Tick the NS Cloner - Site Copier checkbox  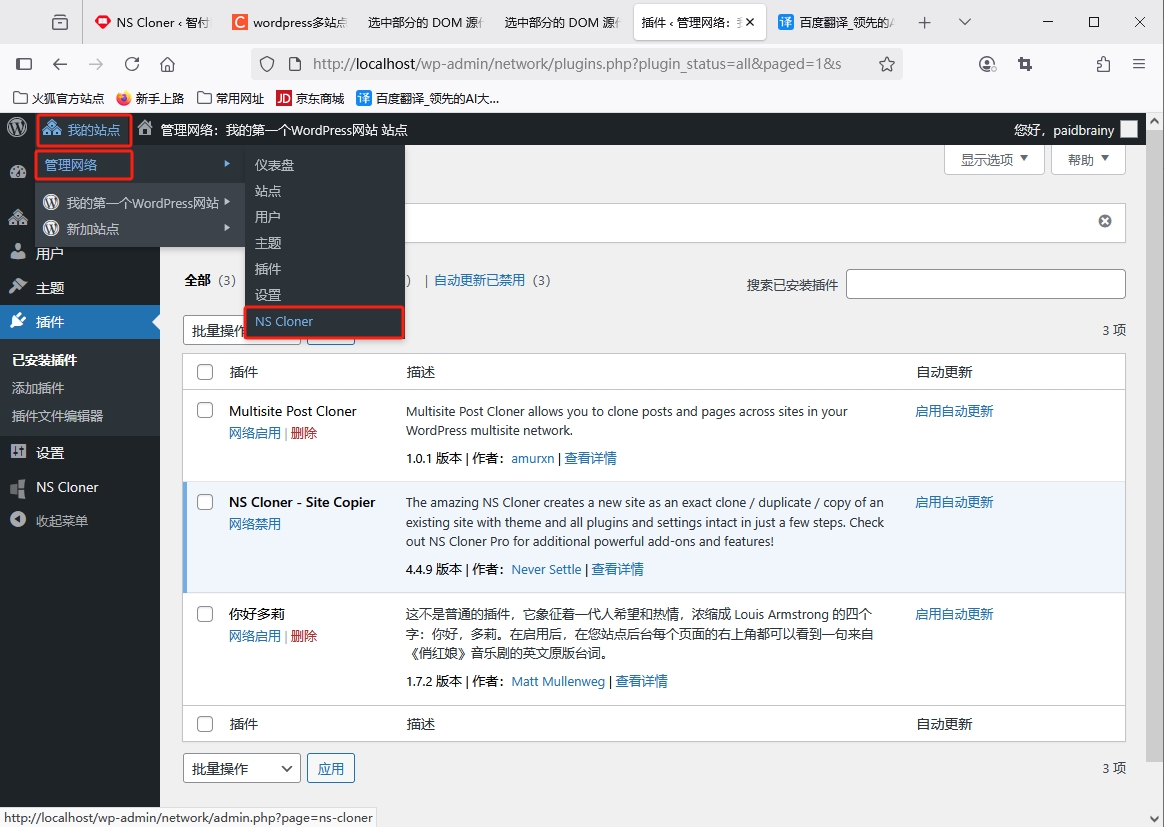[x=205, y=502]
